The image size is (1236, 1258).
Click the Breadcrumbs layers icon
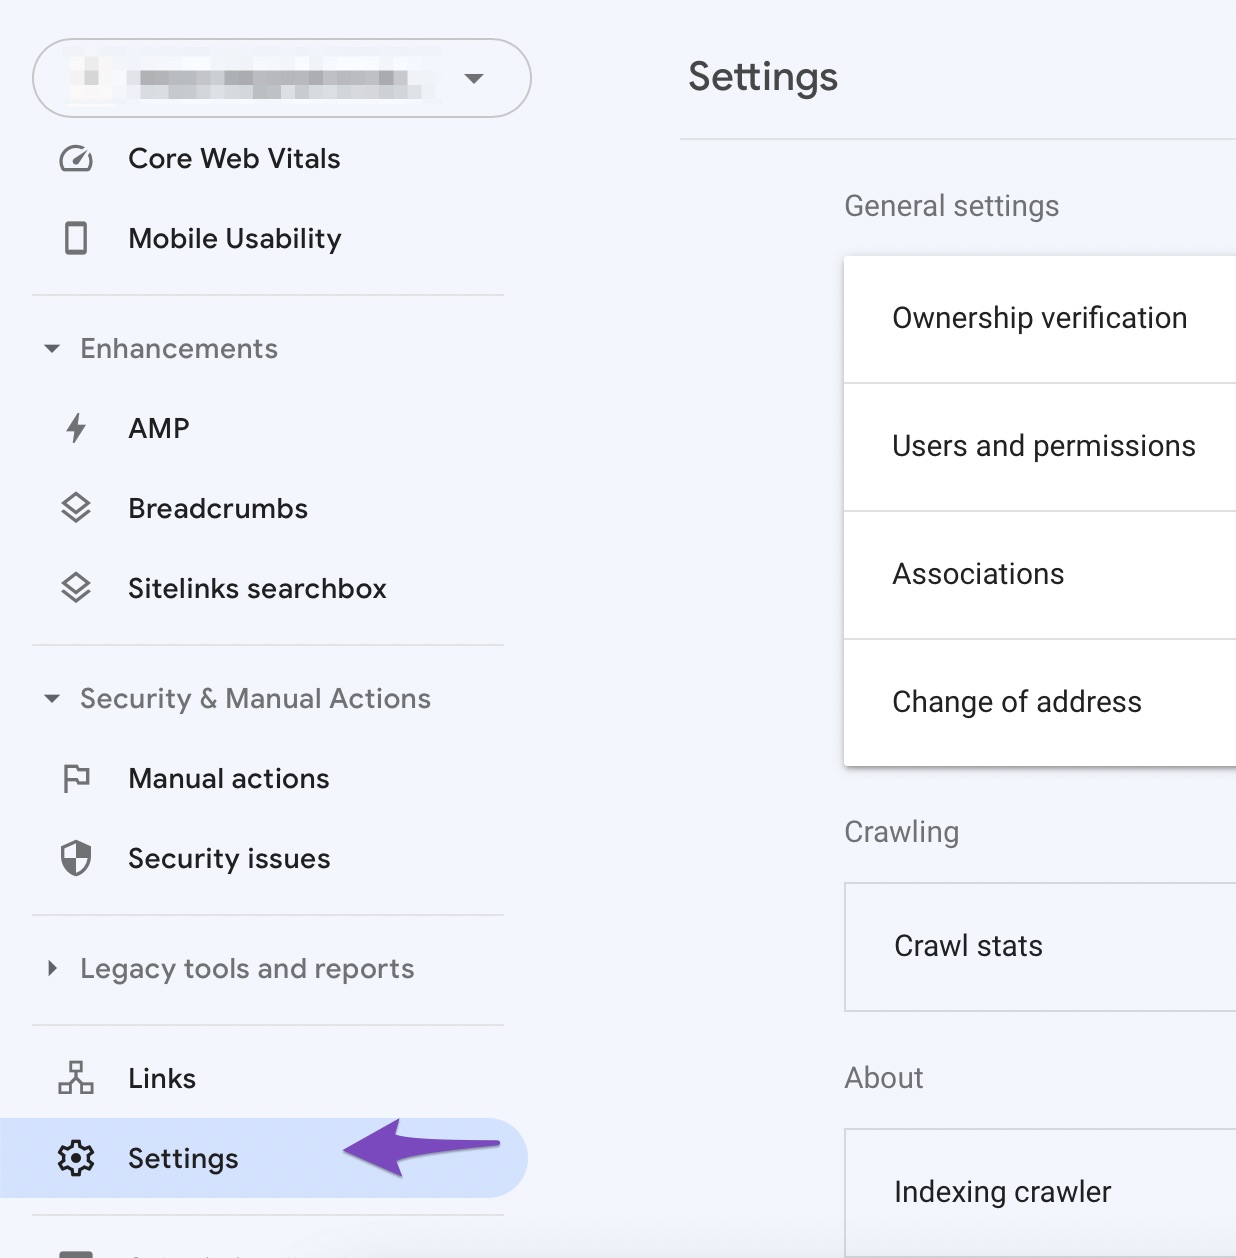click(75, 508)
